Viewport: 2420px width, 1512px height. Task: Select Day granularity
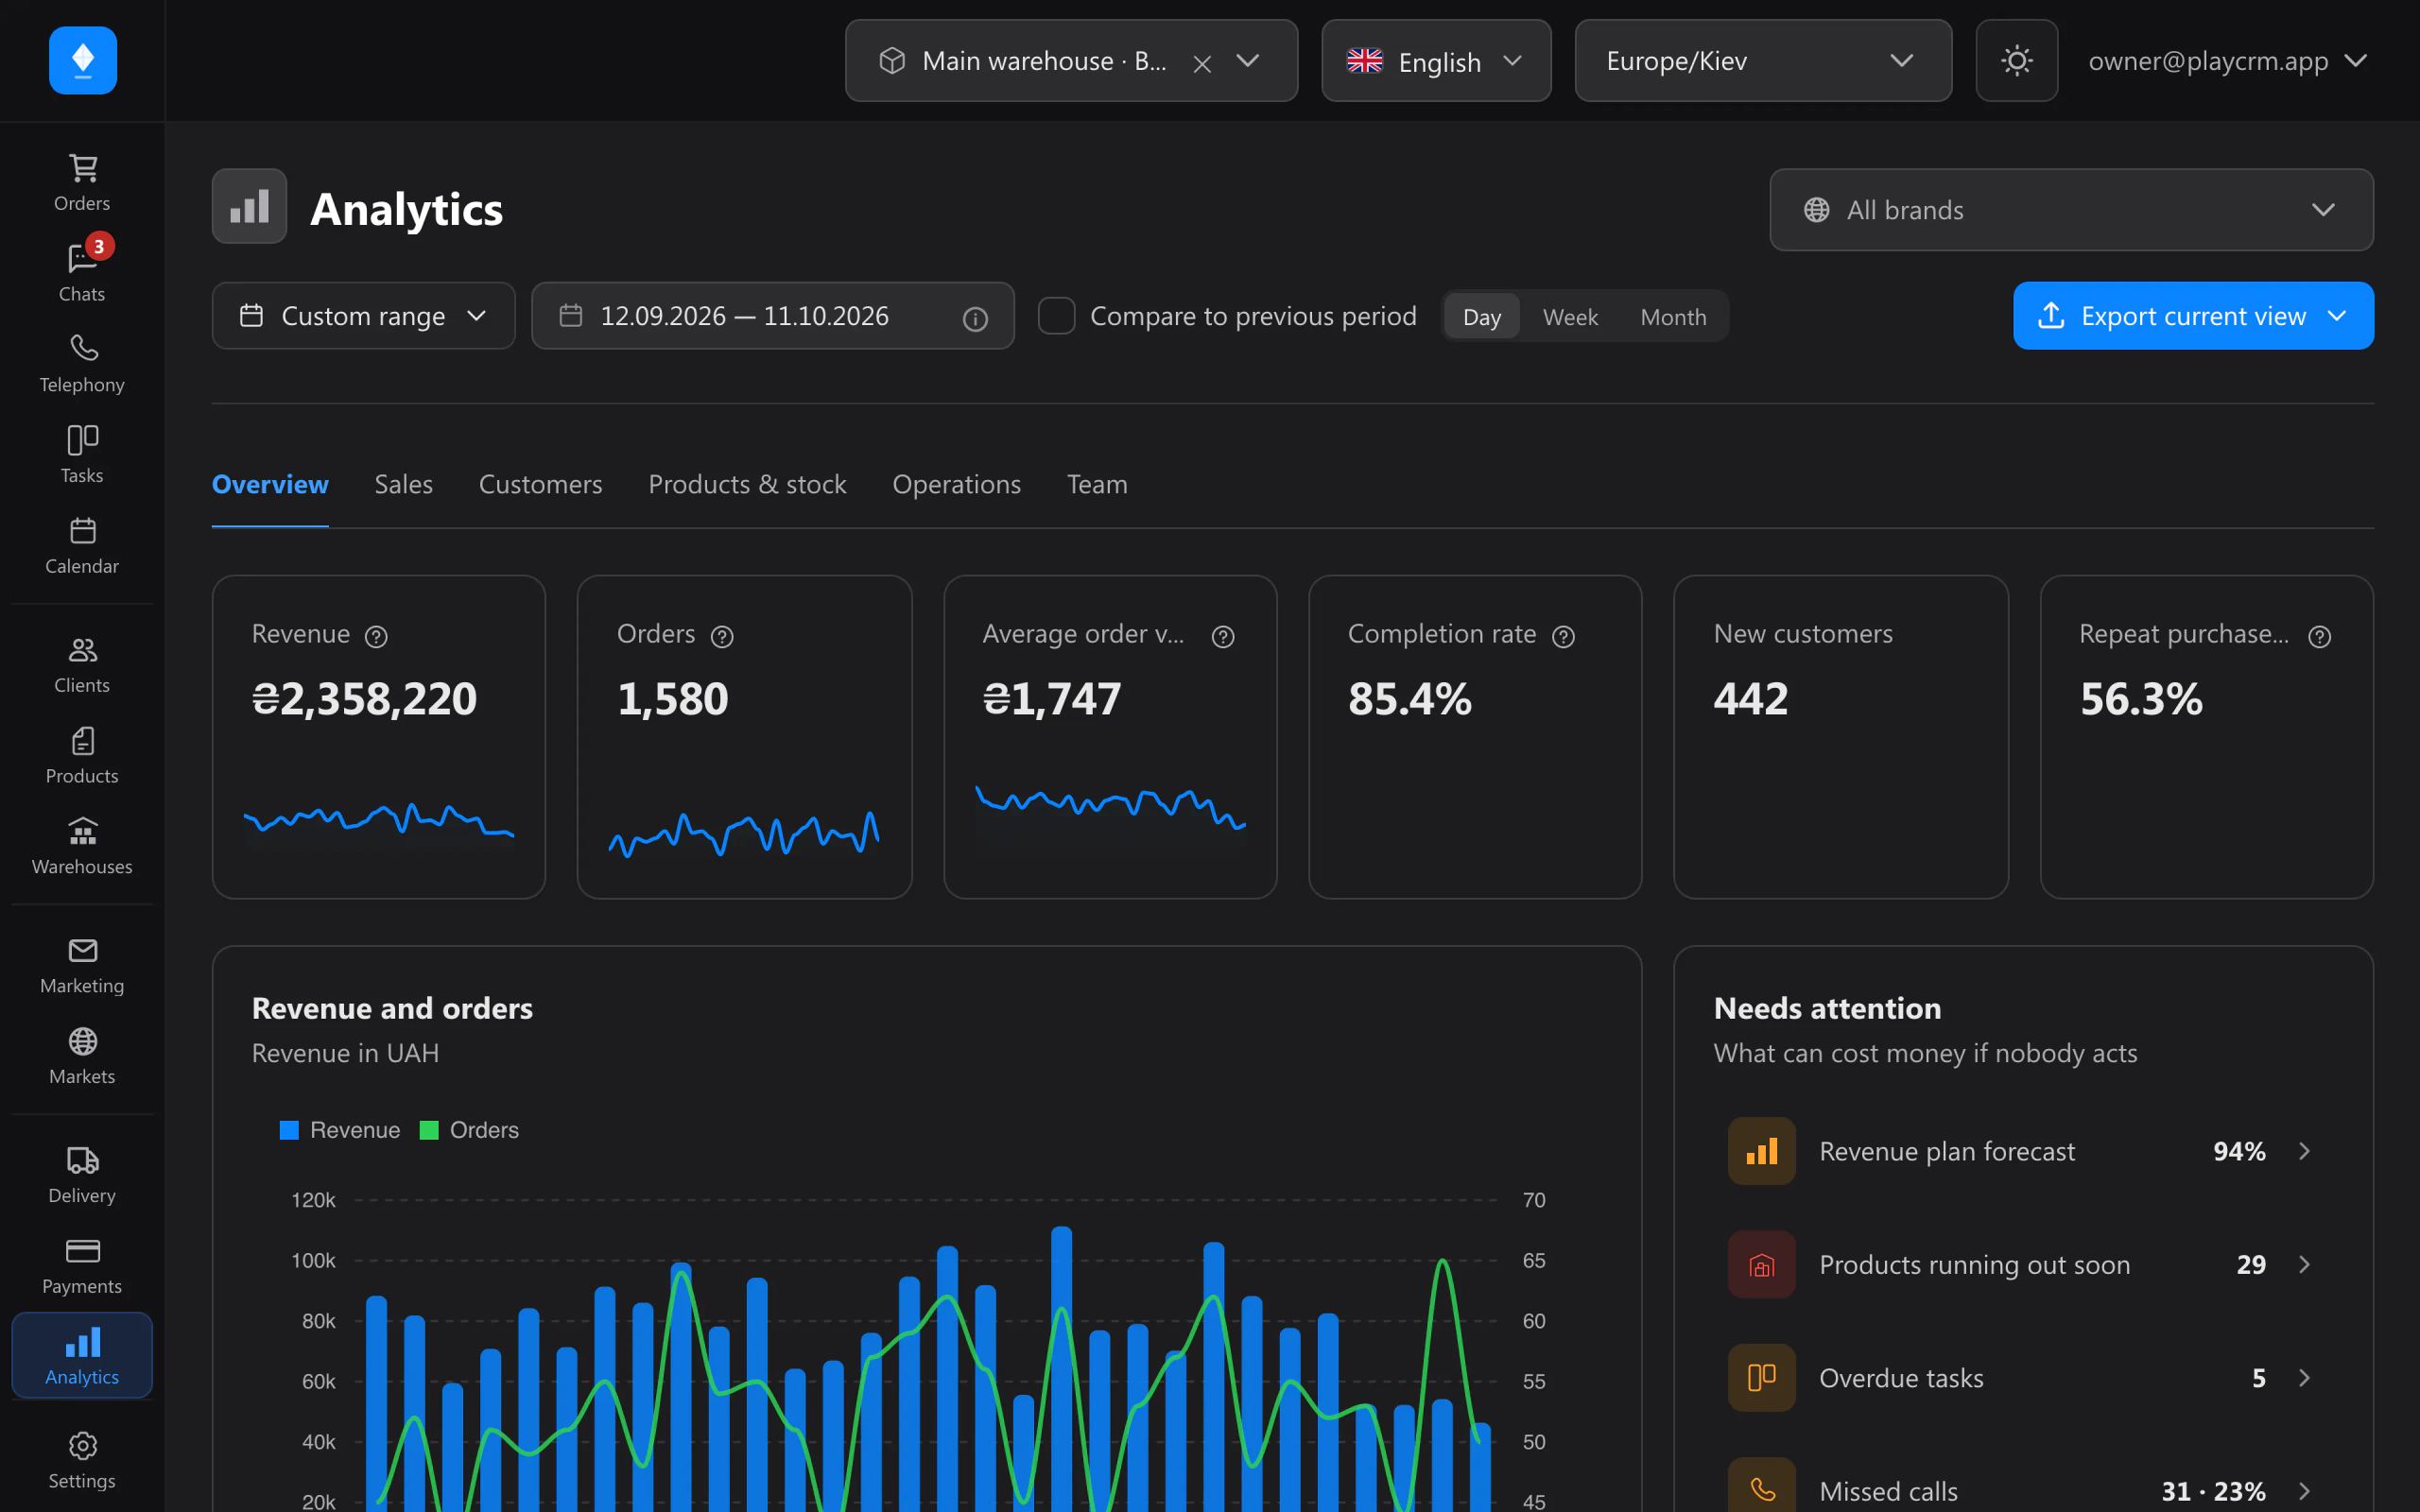[x=1481, y=317]
